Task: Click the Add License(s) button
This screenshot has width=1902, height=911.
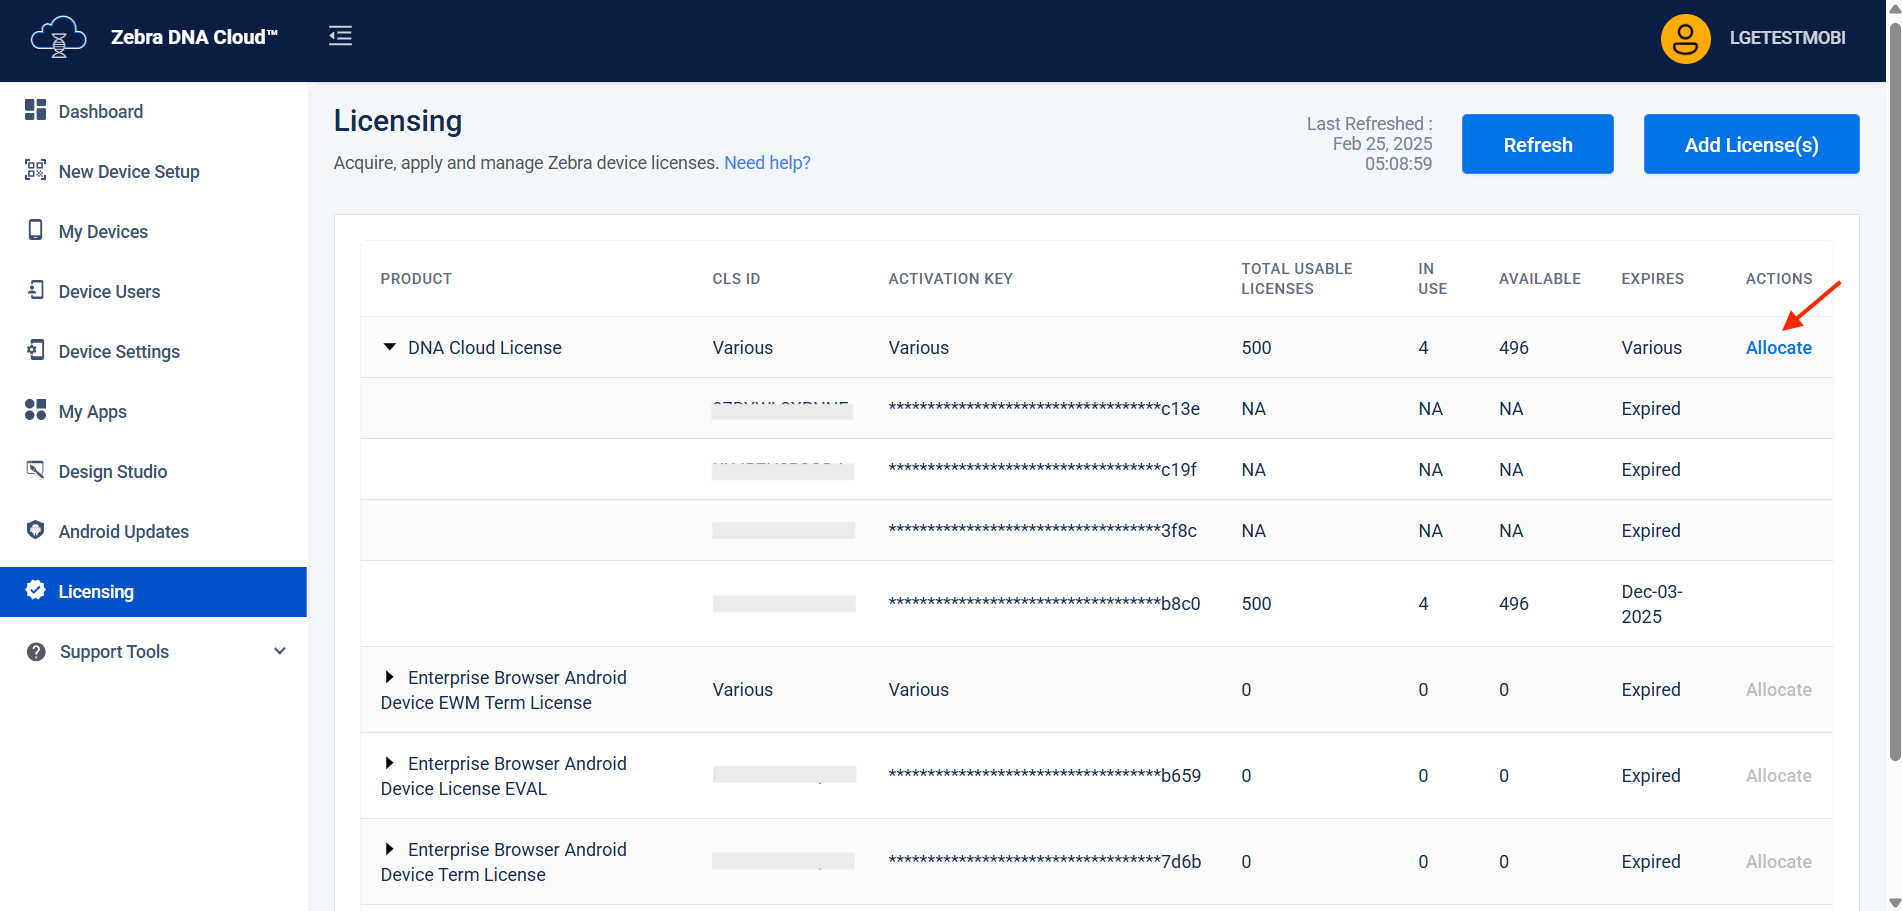Action: pyautogui.click(x=1751, y=145)
